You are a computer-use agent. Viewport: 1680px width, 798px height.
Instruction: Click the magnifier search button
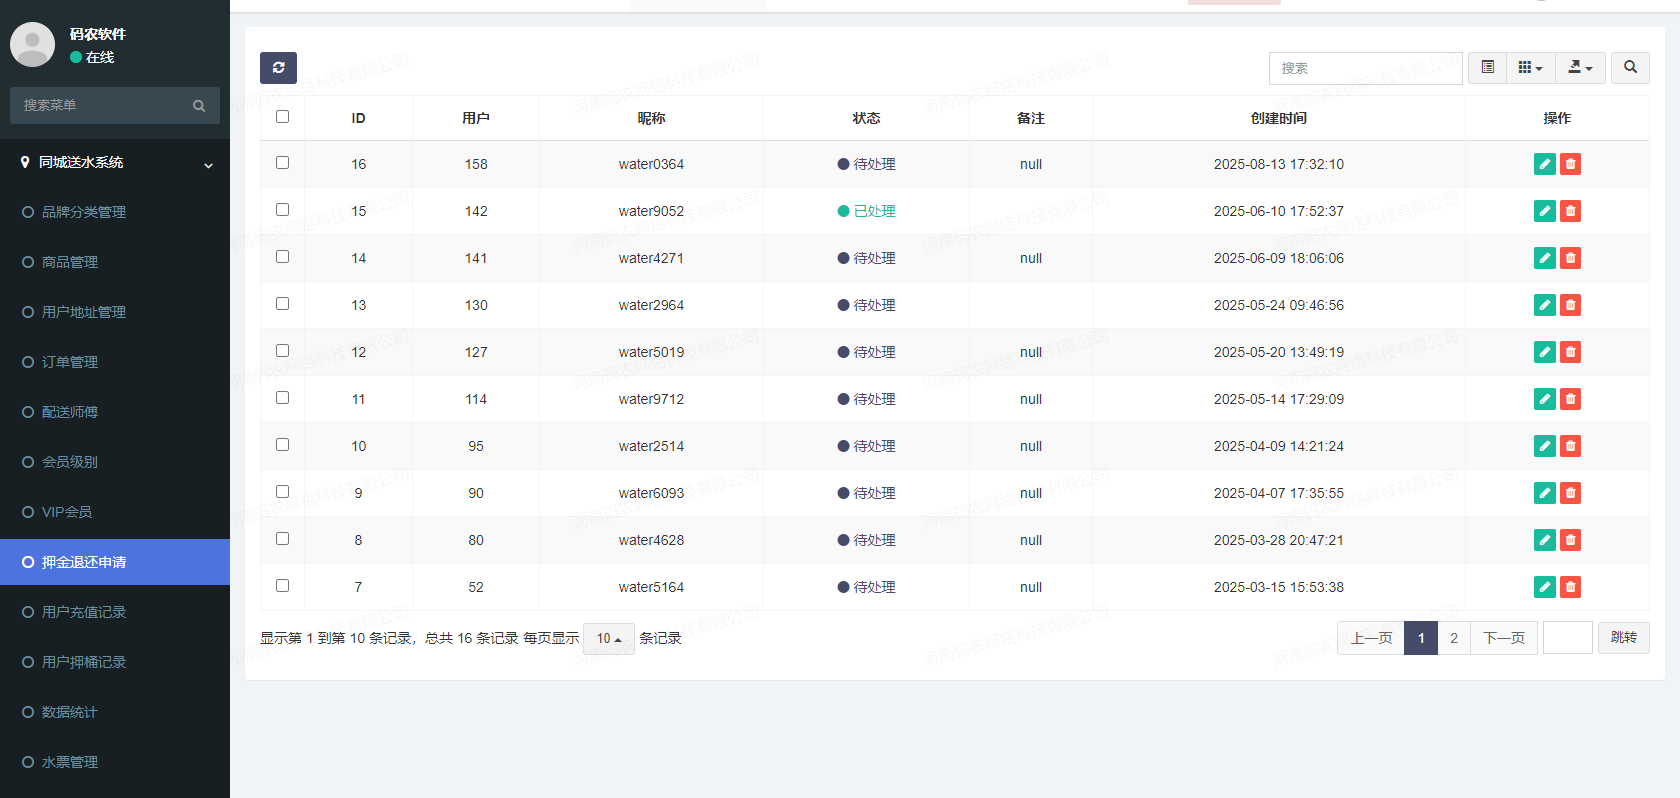point(1630,68)
